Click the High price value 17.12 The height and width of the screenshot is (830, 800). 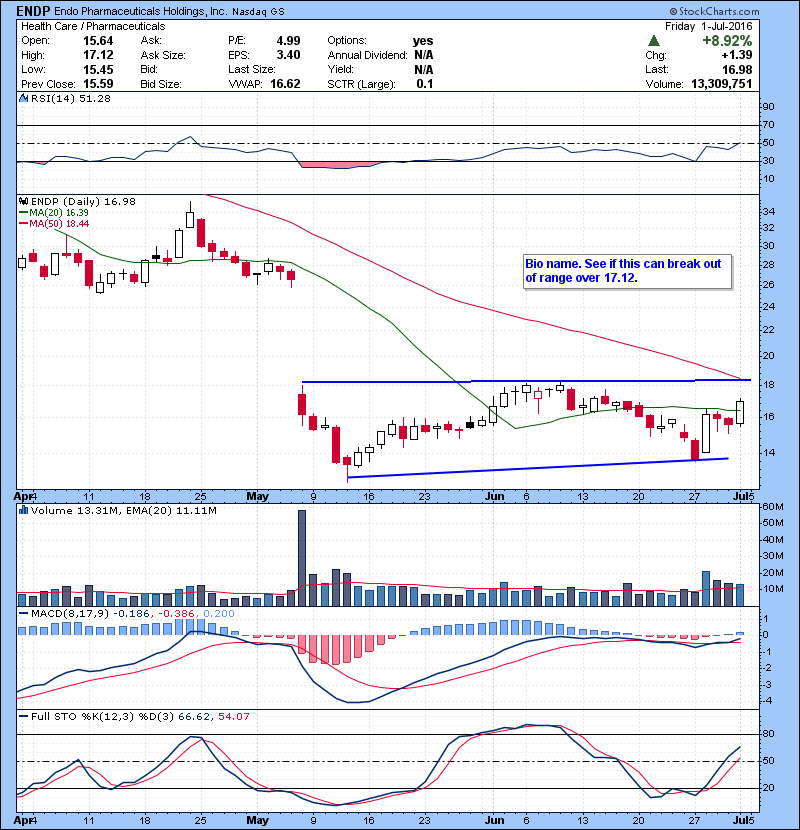pyautogui.click(x=98, y=55)
